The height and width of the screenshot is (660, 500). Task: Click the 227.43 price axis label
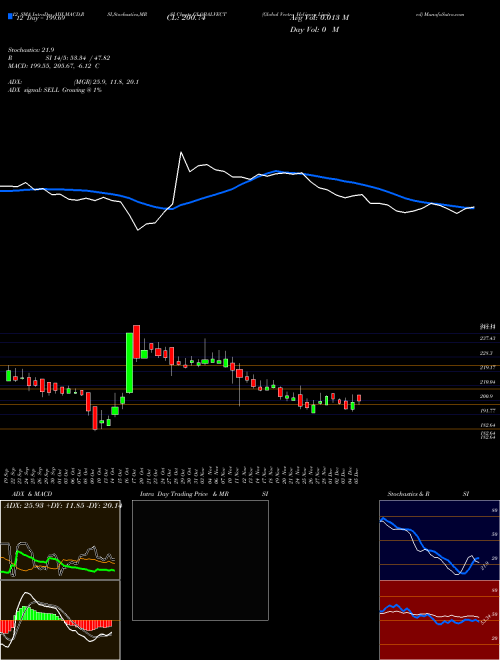(x=487, y=338)
